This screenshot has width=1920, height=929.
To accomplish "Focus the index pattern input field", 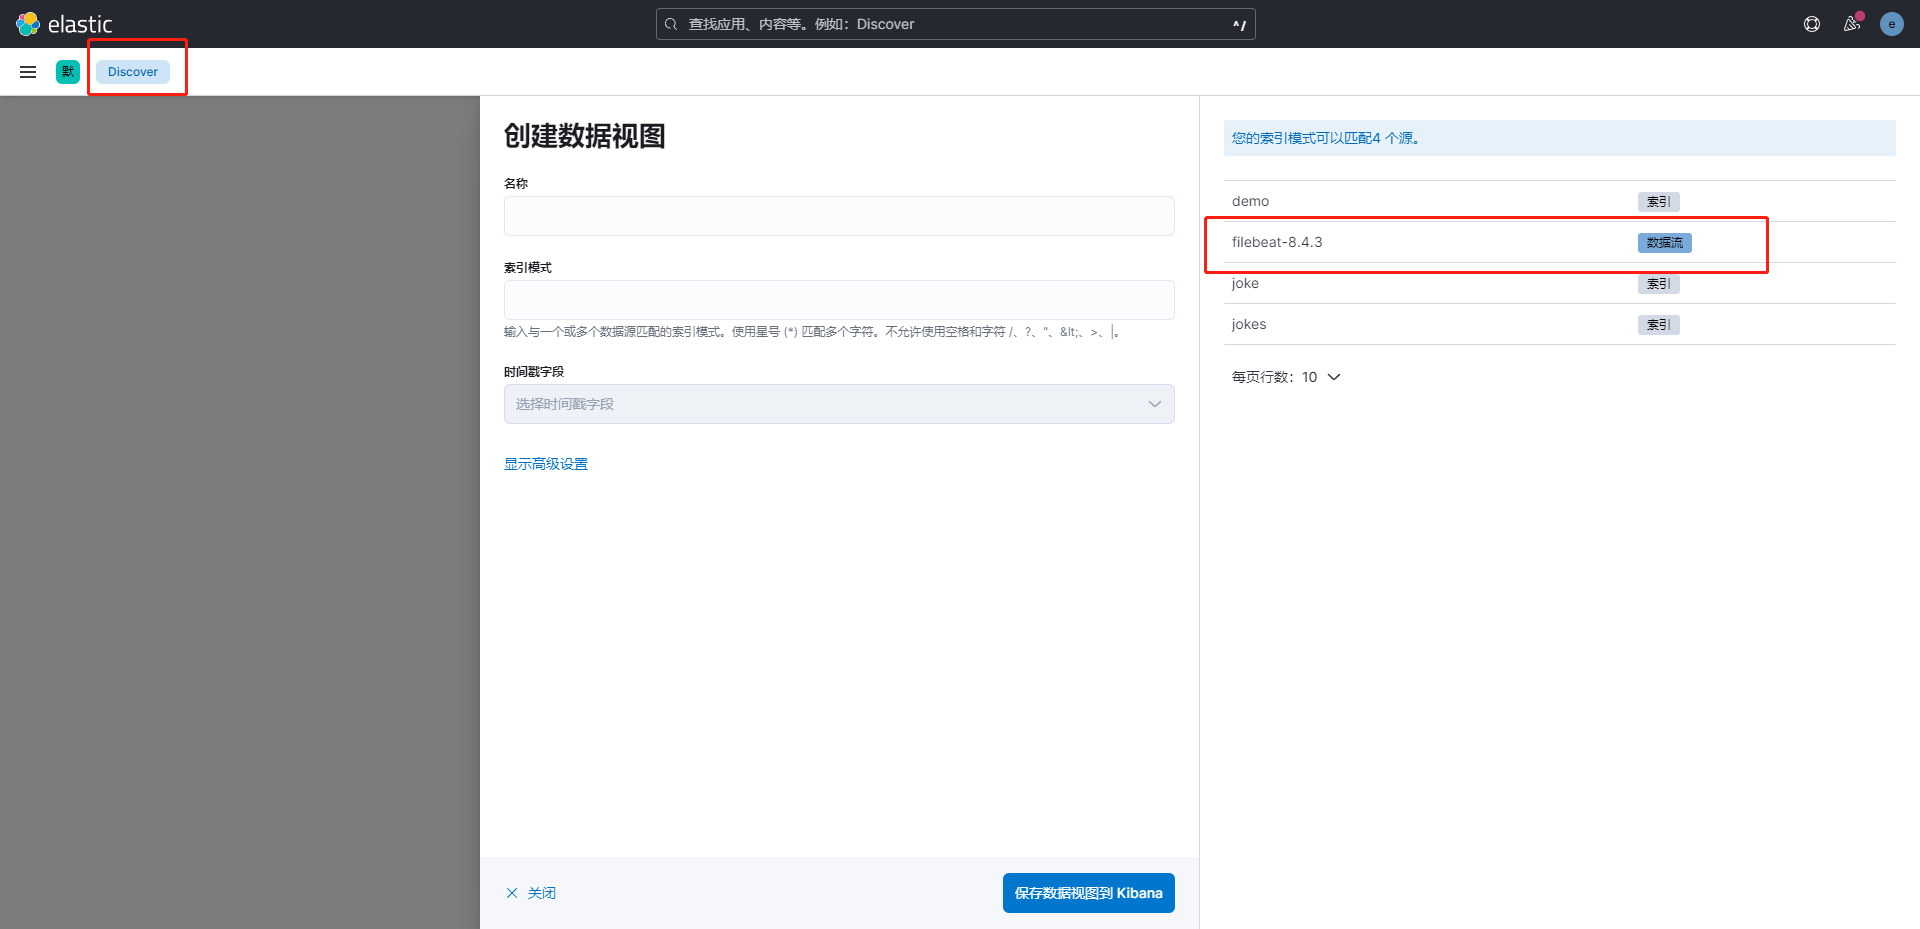I will coord(838,300).
